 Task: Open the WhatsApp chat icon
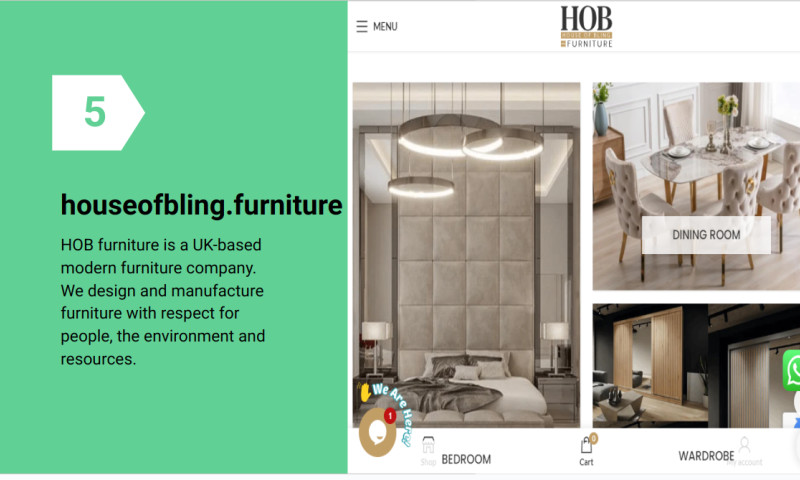[x=792, y=370]
